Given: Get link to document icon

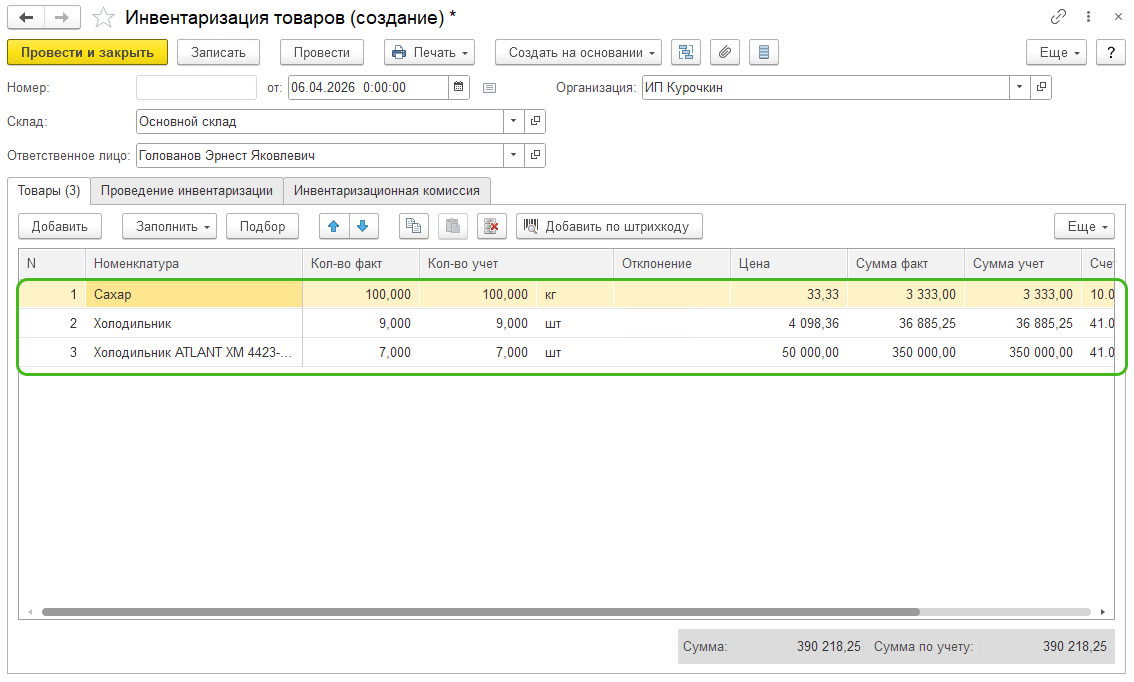Looking at the screenshot, I should click(x=1058, y=17).
